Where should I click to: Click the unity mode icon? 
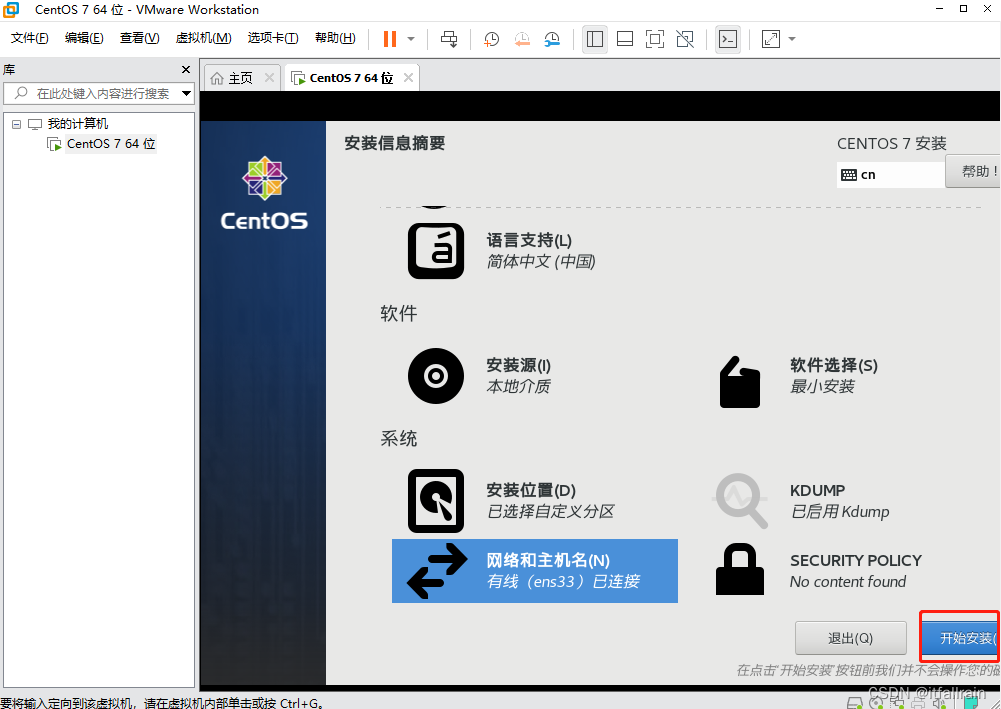point(685,39)
